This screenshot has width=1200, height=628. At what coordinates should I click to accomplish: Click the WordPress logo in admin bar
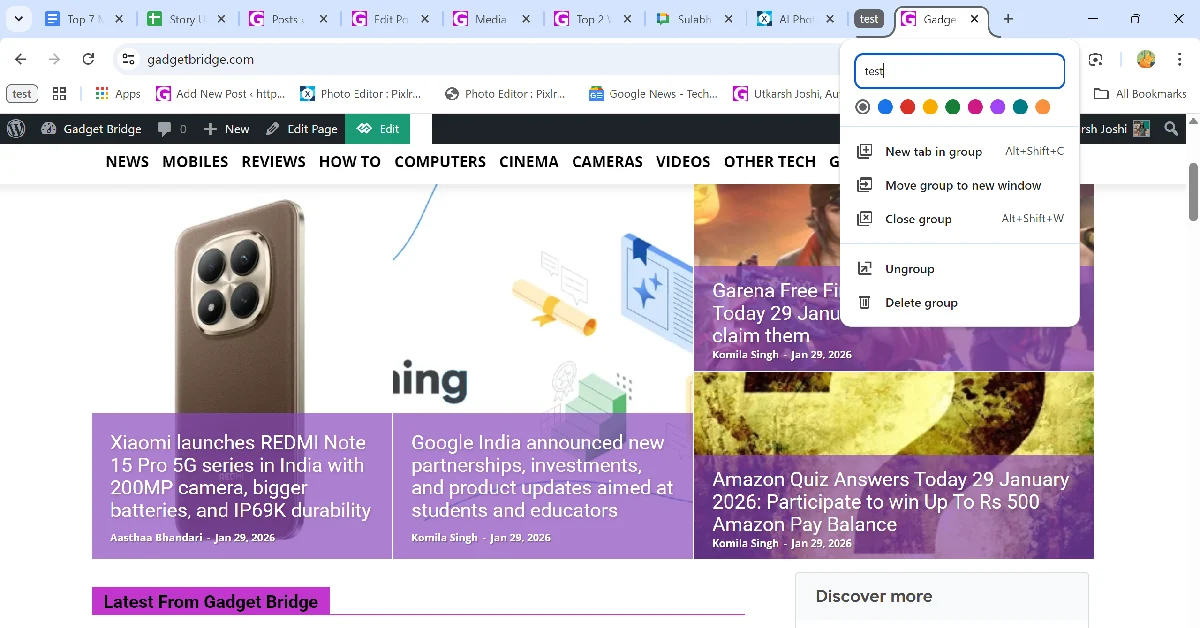(x=16, y=129)
